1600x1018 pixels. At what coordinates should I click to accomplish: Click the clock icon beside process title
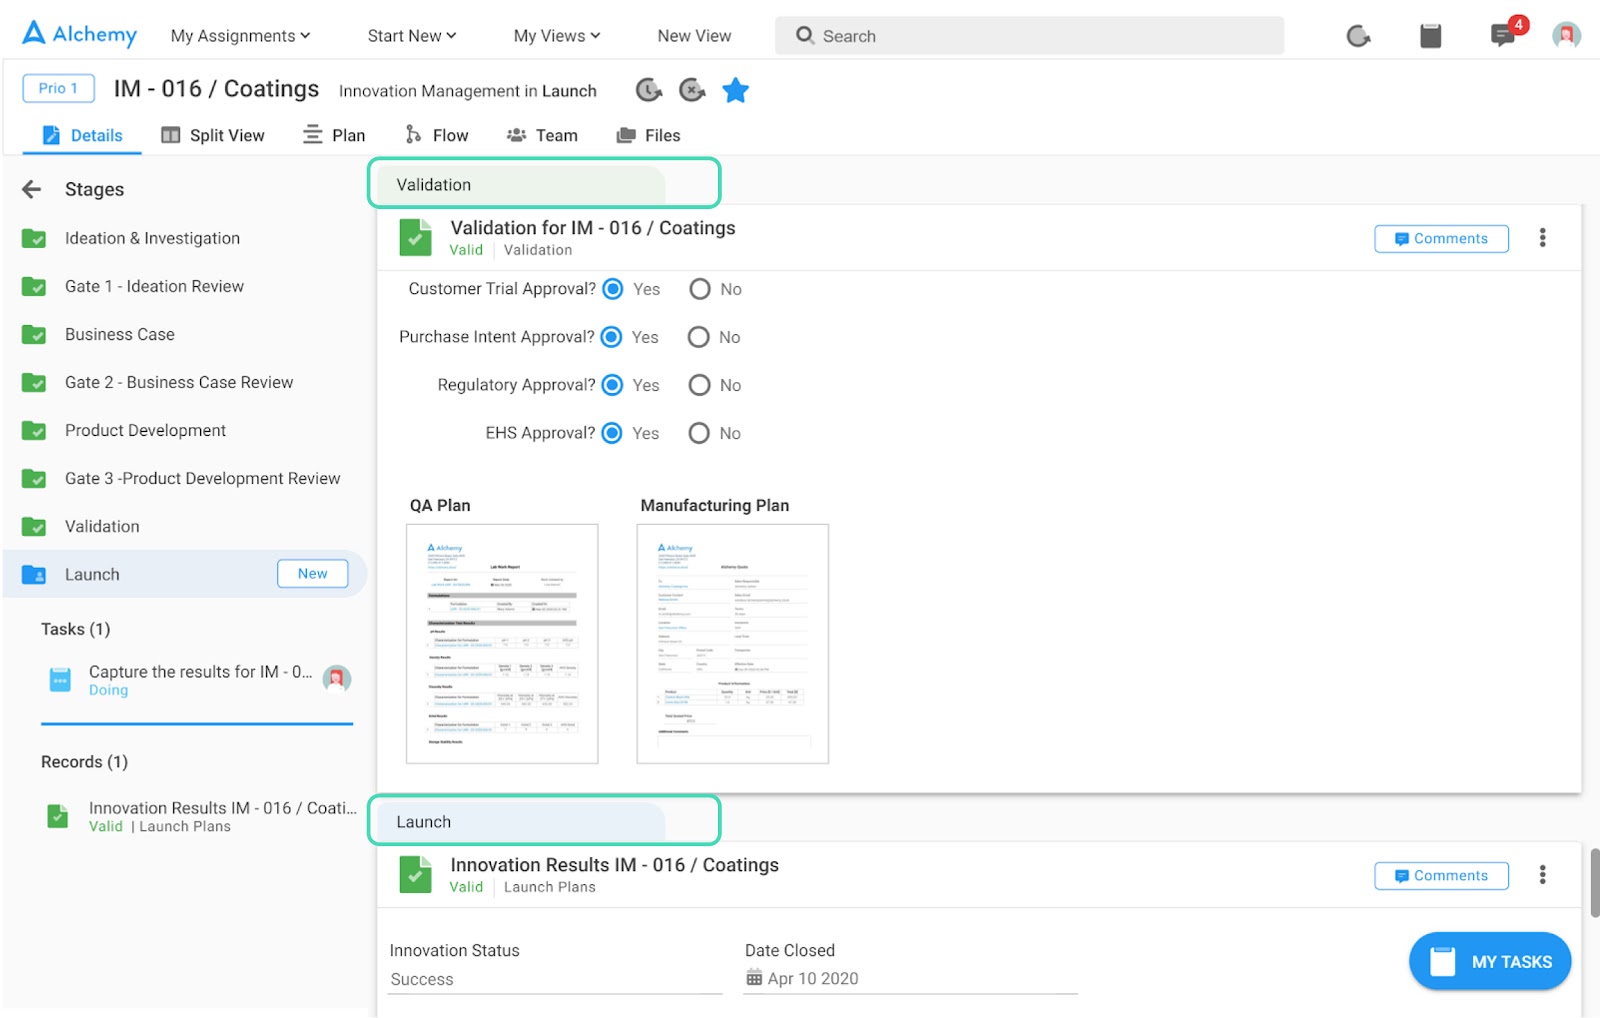[649, 90]
